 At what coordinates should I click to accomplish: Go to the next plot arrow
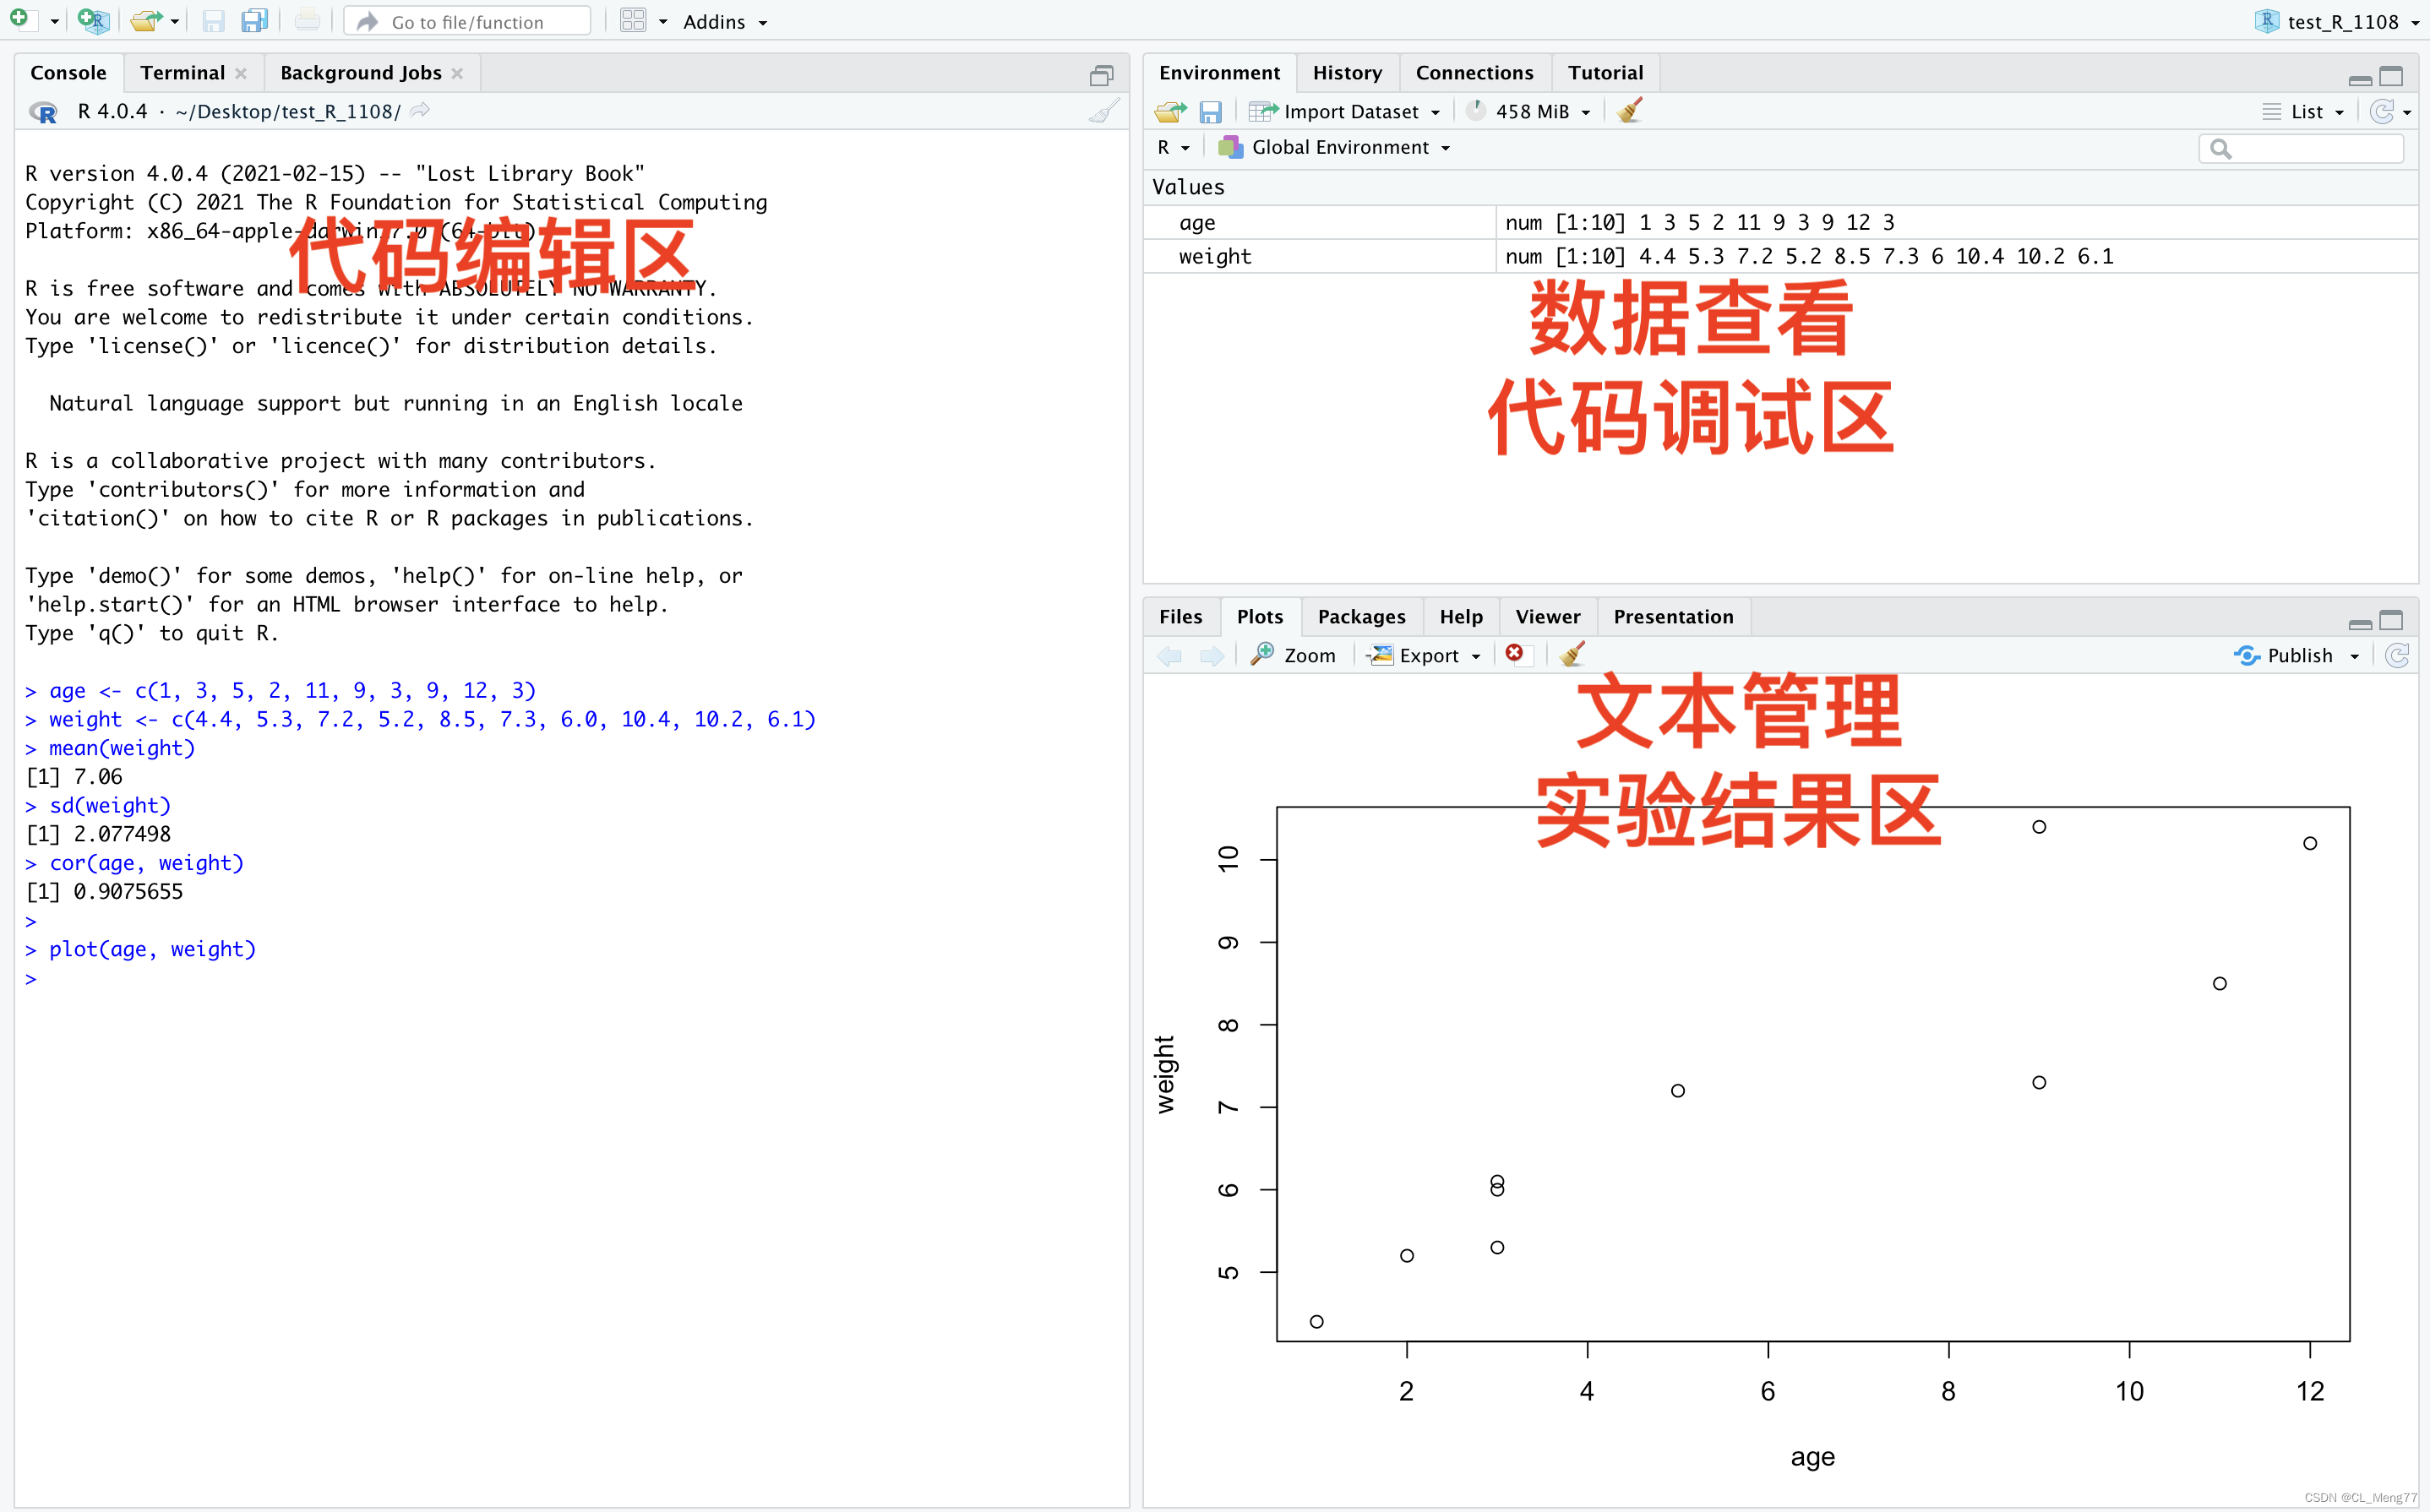tap(1212, 656)
